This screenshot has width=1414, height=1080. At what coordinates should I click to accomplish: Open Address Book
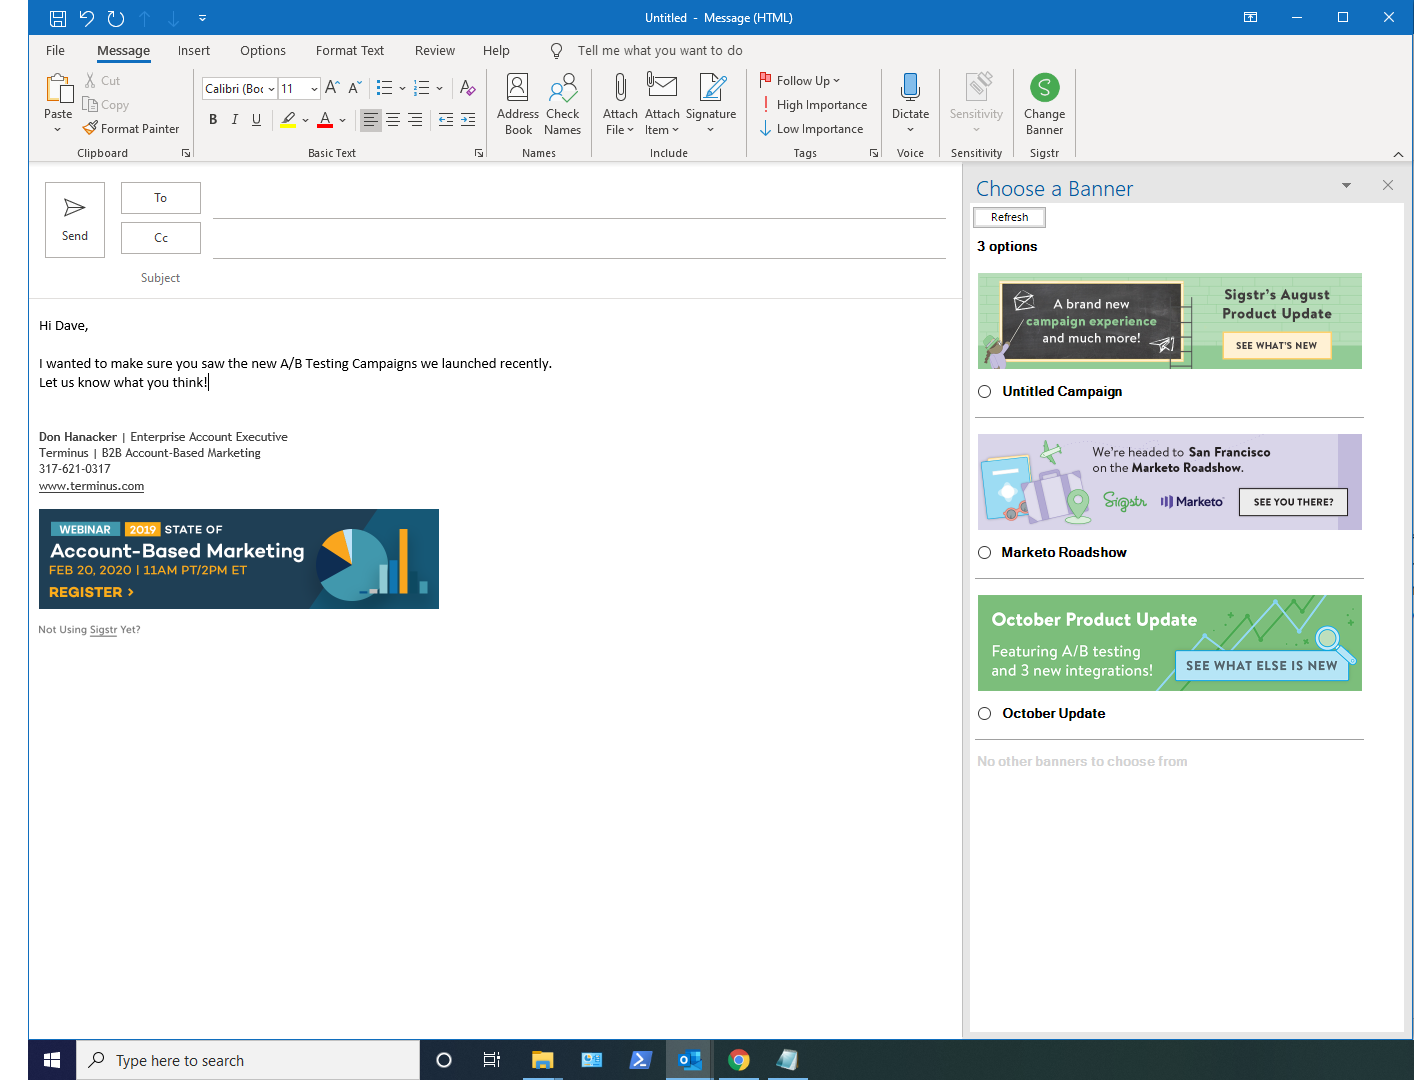click(x=518, y=104)
